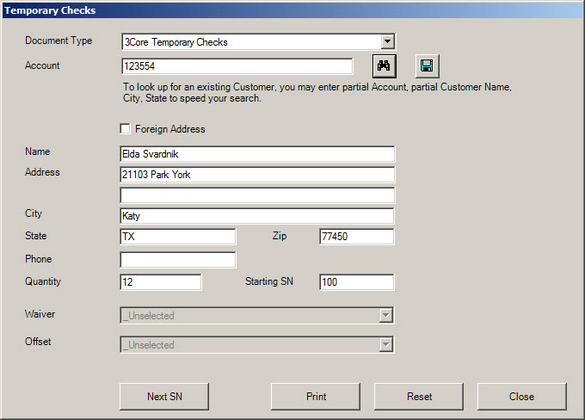Click the Starting SN field showing 100

click(357, 282)
